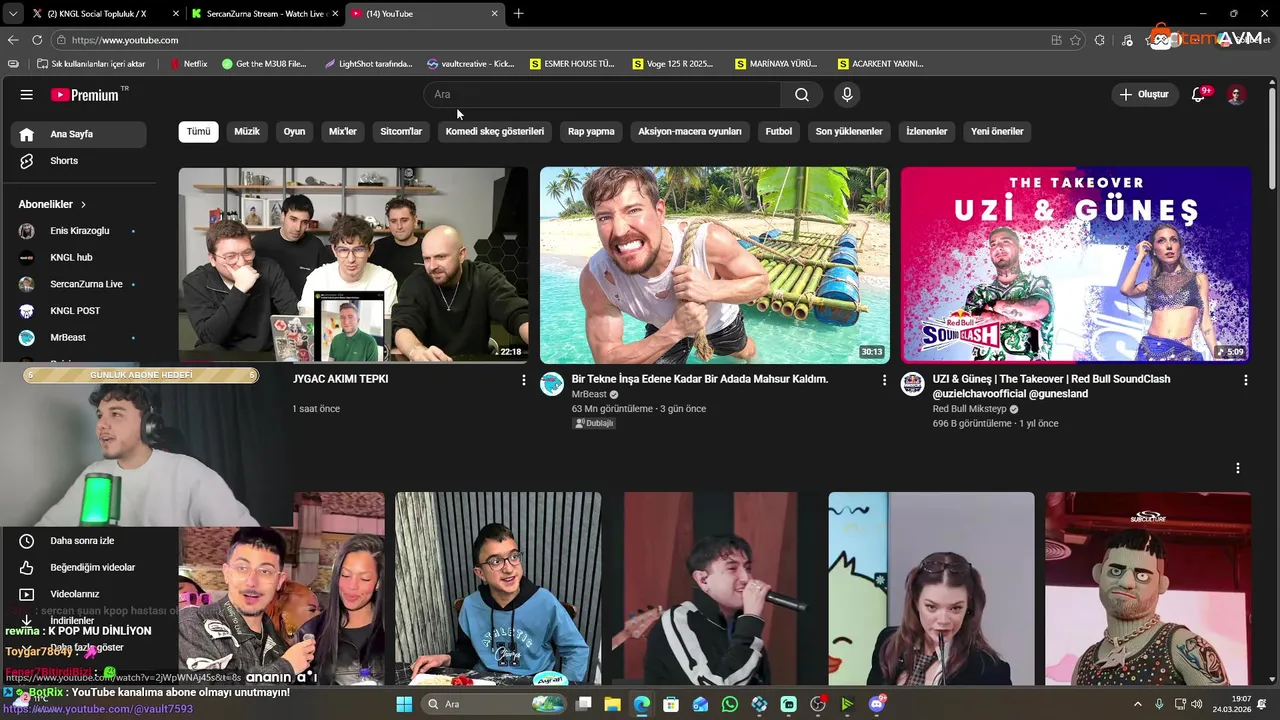The image size is (1280, 720).
Task: Open the Voge 125 R 2025 bookmark
Action: [673, 64]
